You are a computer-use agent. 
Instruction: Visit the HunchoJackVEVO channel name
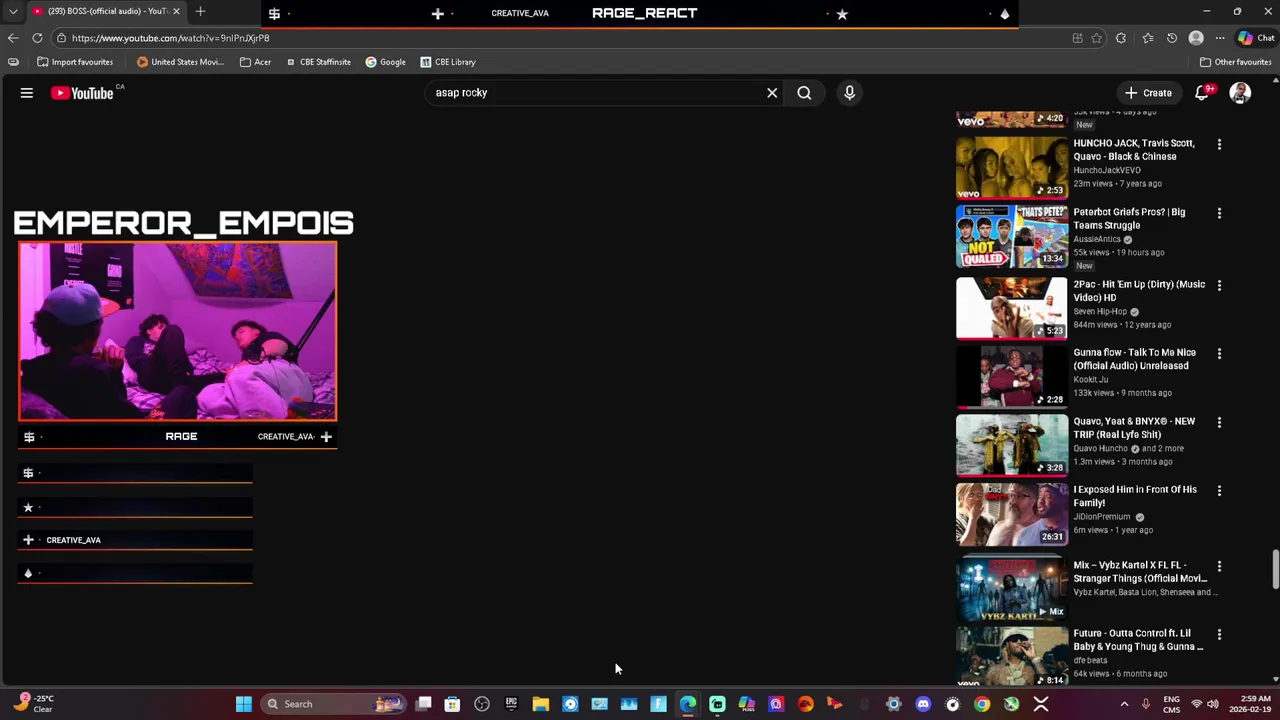1107,170
